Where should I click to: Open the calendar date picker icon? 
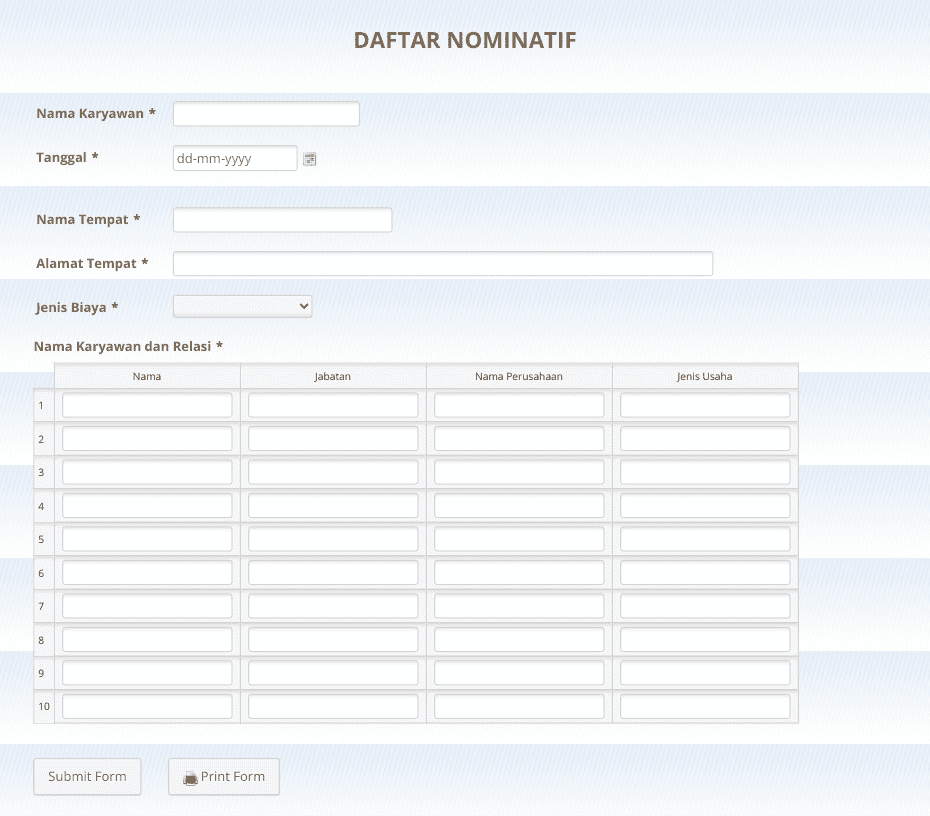pos(310,158)
